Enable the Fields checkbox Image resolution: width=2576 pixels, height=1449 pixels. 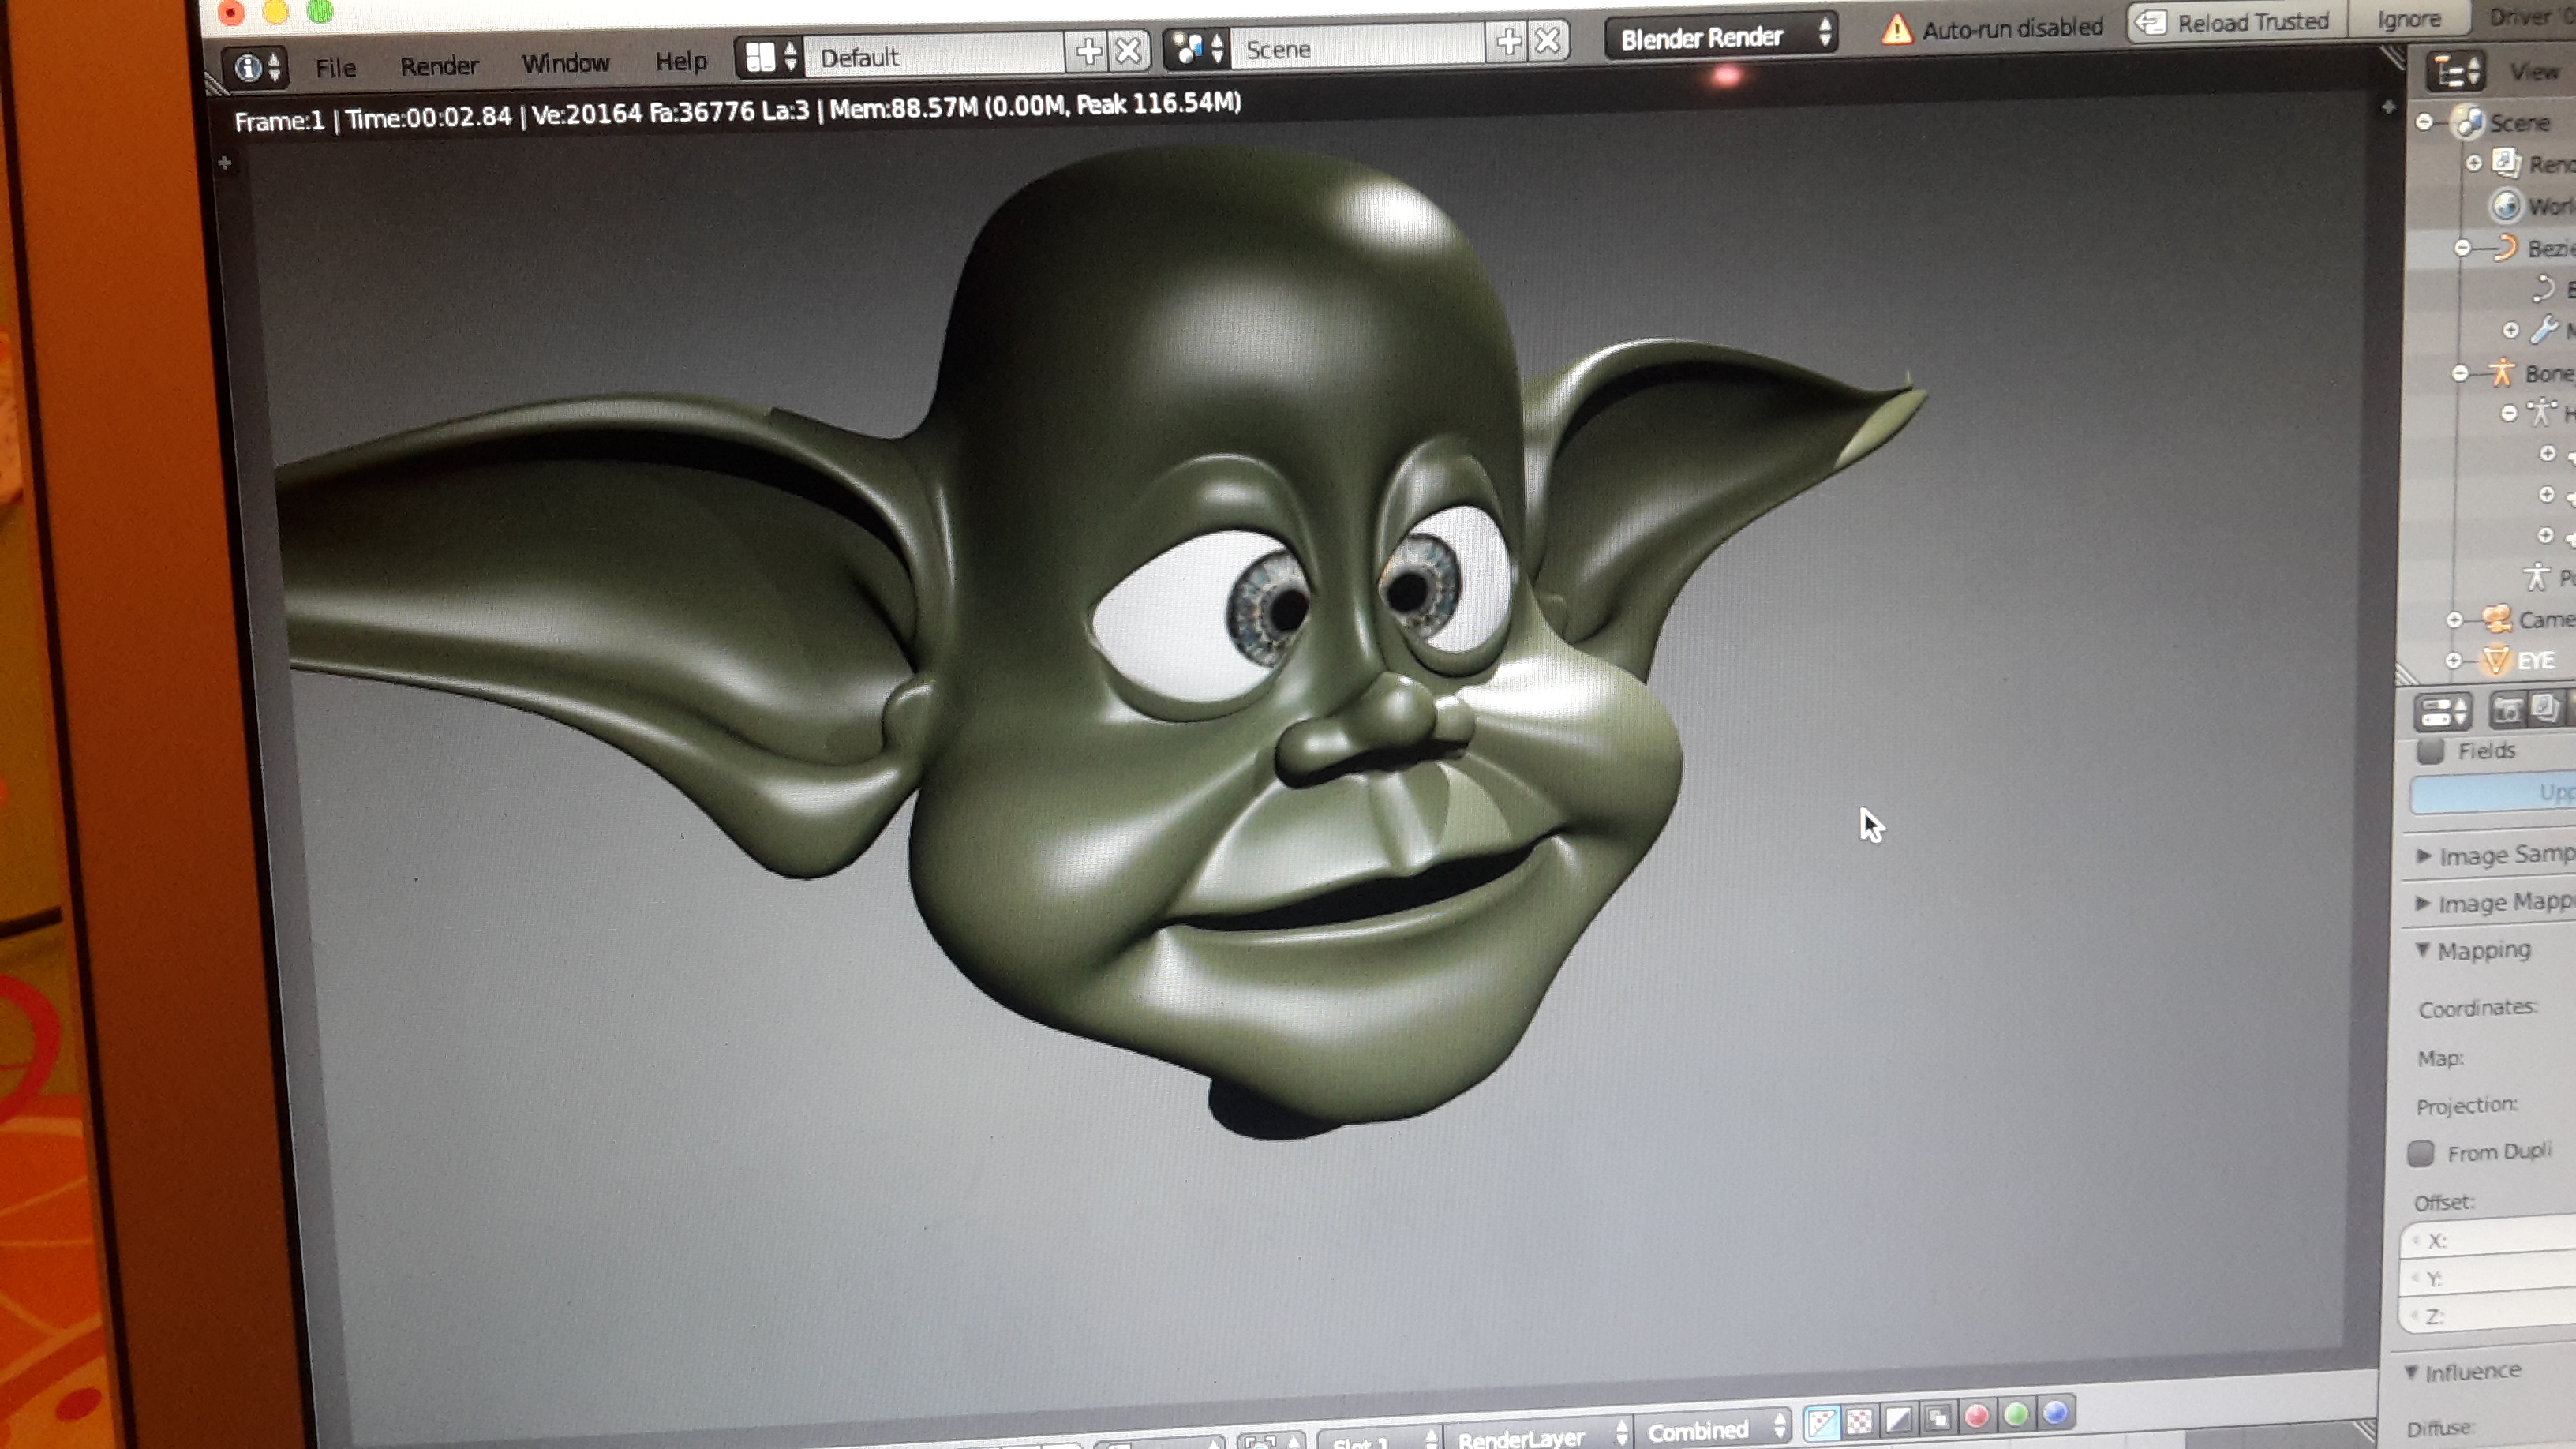pos(2431,751)
